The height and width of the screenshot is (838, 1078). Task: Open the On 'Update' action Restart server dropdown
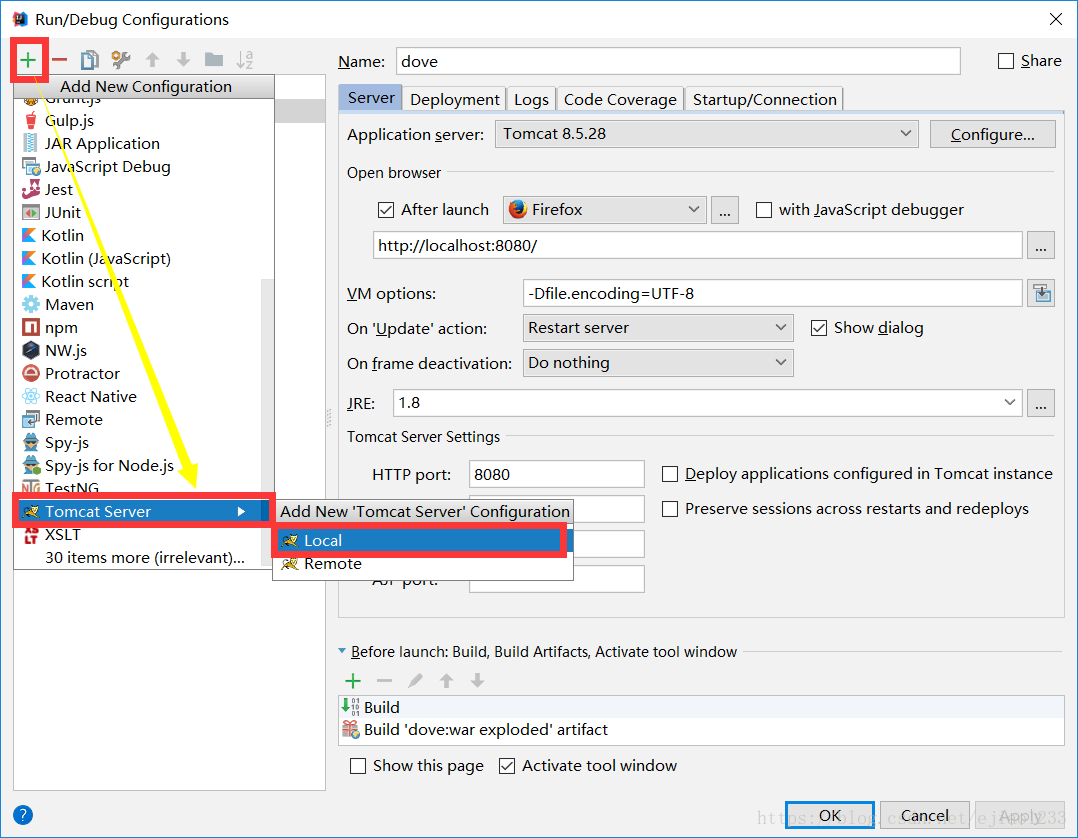click(658, 328)
